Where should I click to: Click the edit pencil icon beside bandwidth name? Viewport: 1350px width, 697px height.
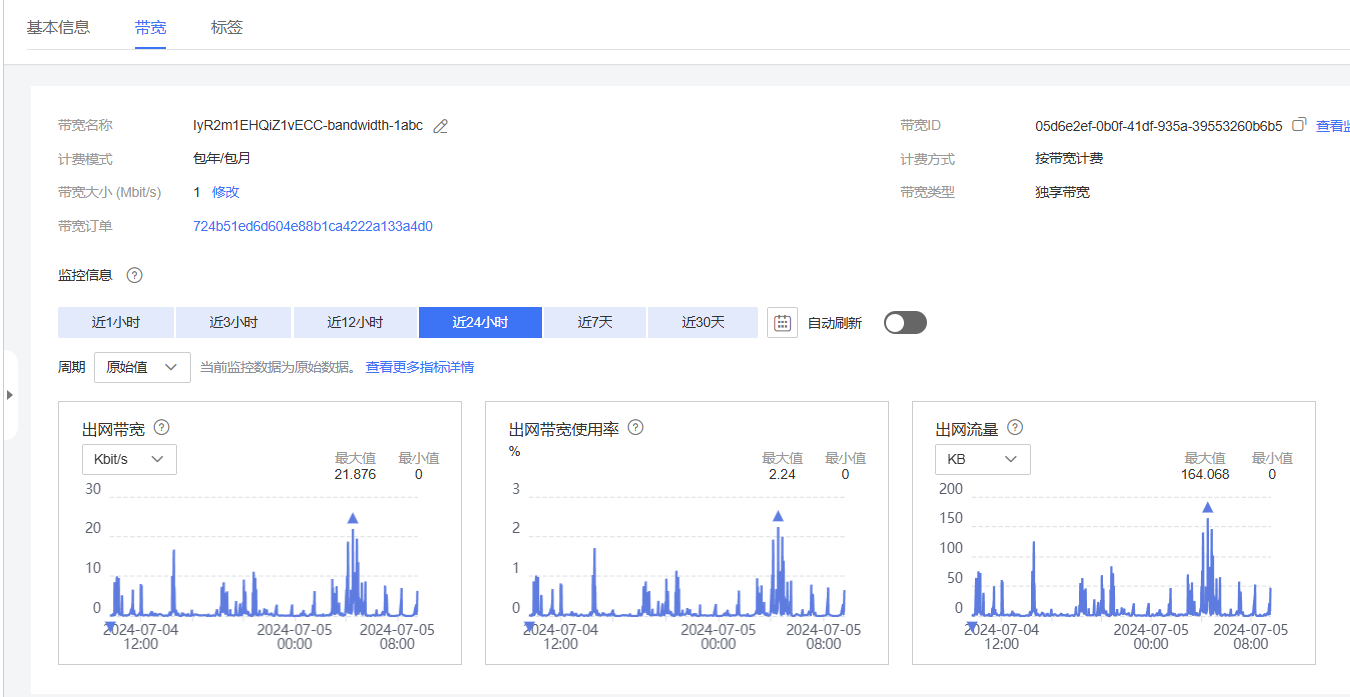point(440,126)
